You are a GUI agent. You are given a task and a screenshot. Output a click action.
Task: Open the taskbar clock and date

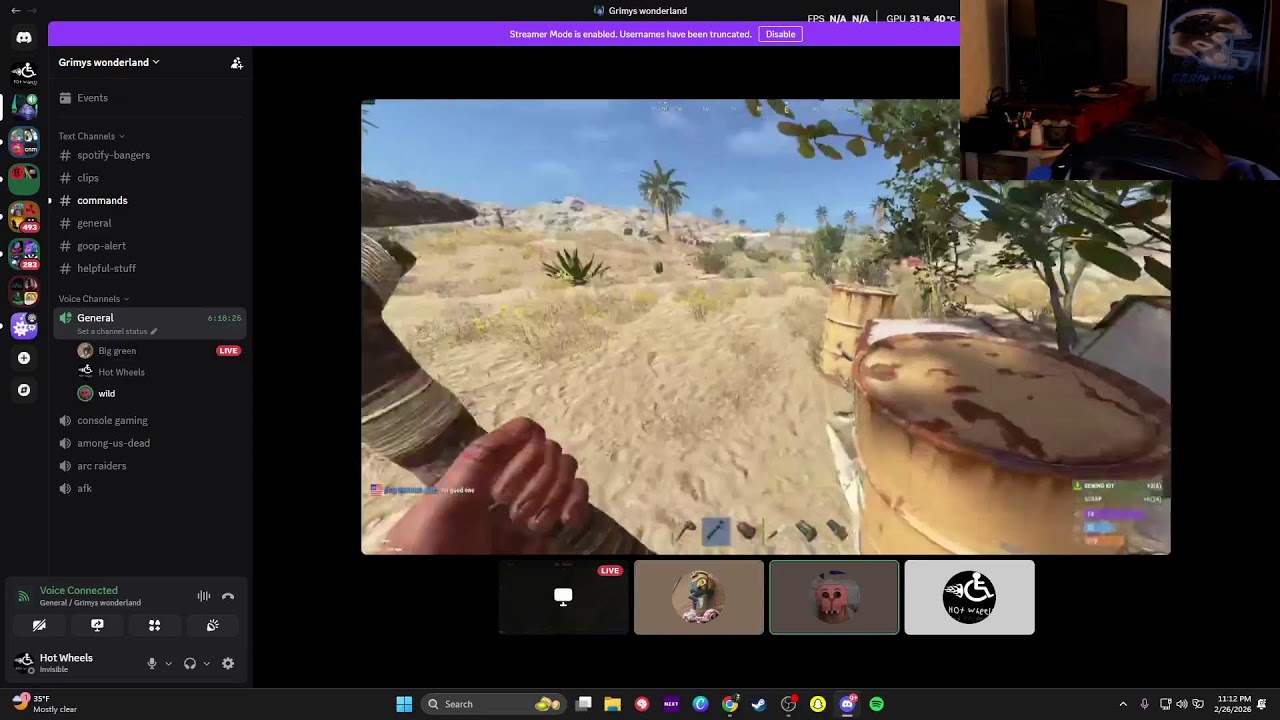point(1233,704)
